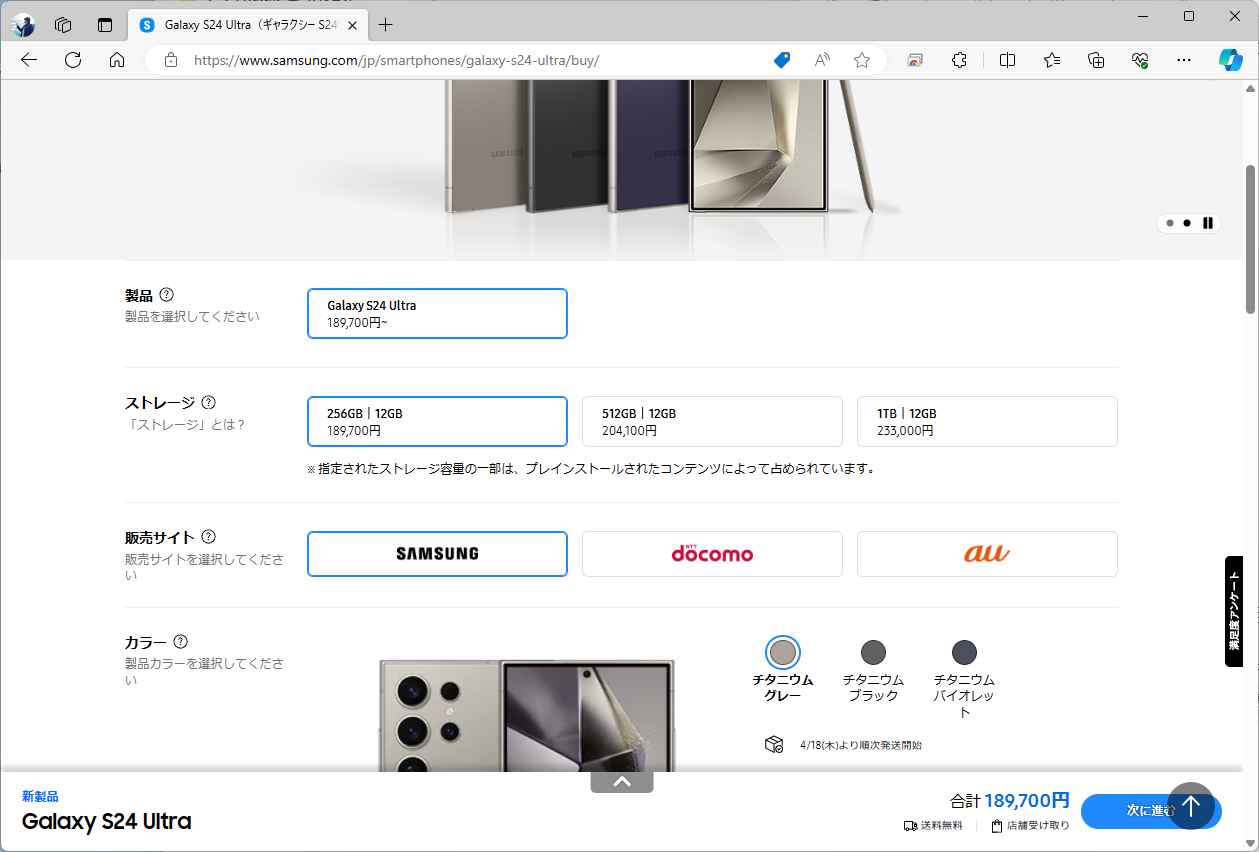The height and width of the screenshot is (852, 1259).
Task: Close the Galaxy S24 Ultra tab
Action: point(352,25)
